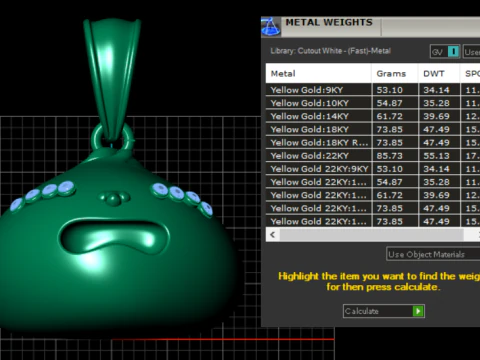The width and height of the screenshot is (480, 360).
Task: Click the Grams column header
Action: [395, 73]
